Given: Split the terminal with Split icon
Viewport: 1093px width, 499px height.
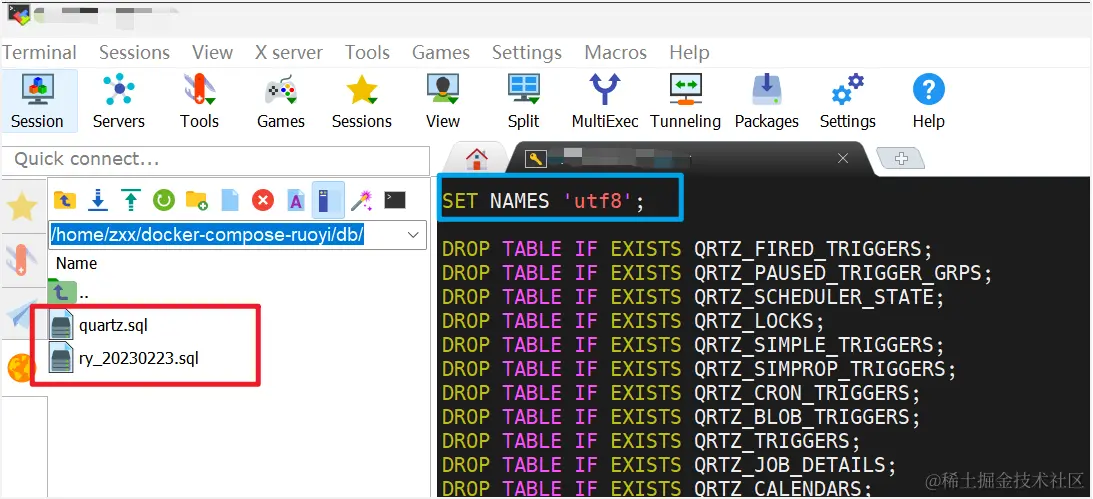Looking at the screenshot, I should (523, 101).
